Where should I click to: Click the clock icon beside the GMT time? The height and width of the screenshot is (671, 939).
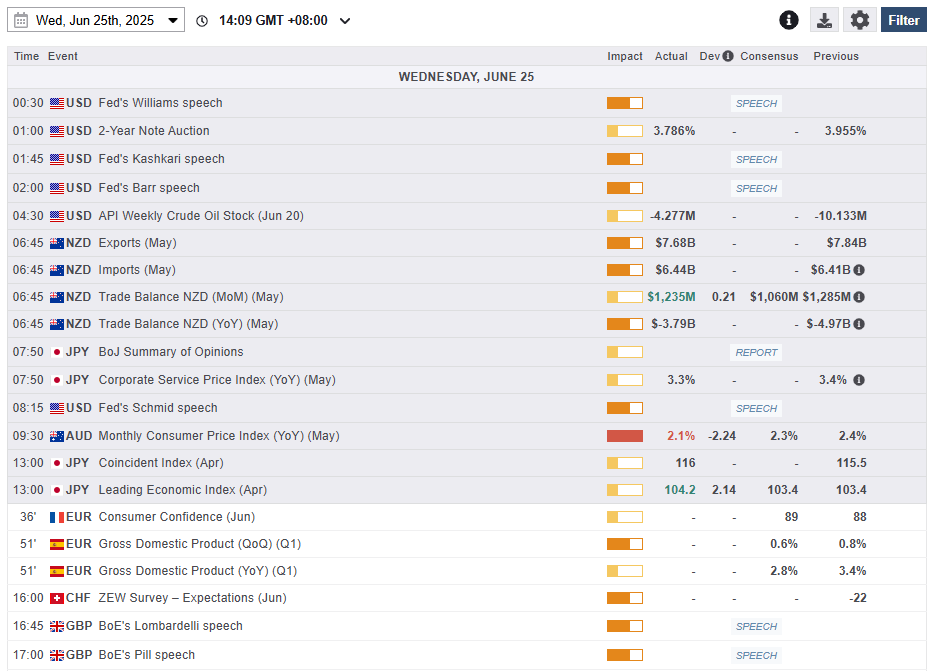point(203,19)
